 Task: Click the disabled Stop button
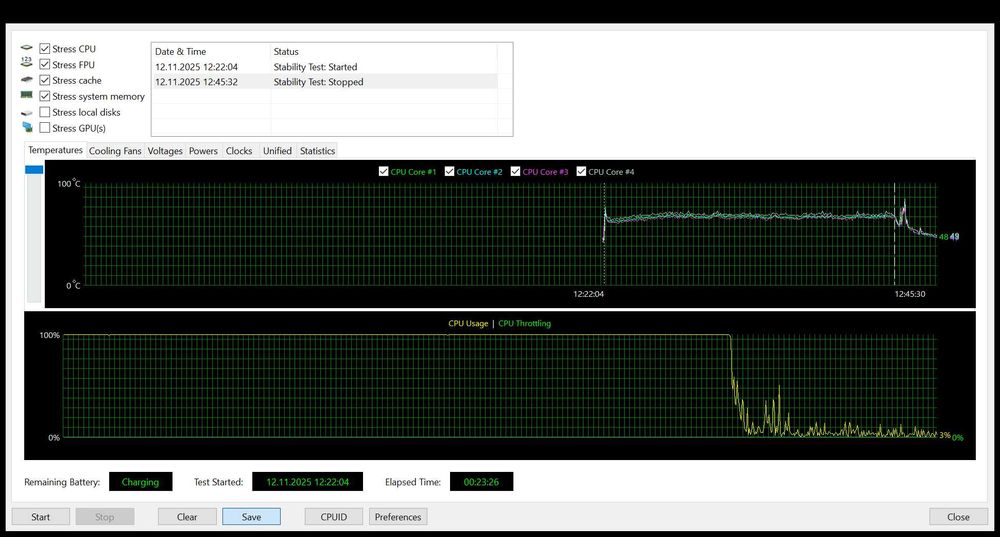pyautogui.click(x=105, y=517)
